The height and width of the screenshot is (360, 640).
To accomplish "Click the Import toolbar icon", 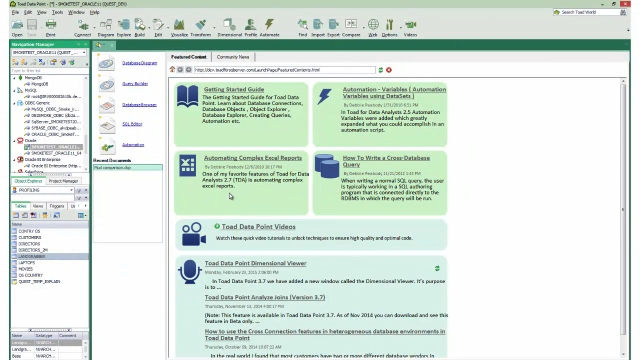I will click(x=318, y=25).
